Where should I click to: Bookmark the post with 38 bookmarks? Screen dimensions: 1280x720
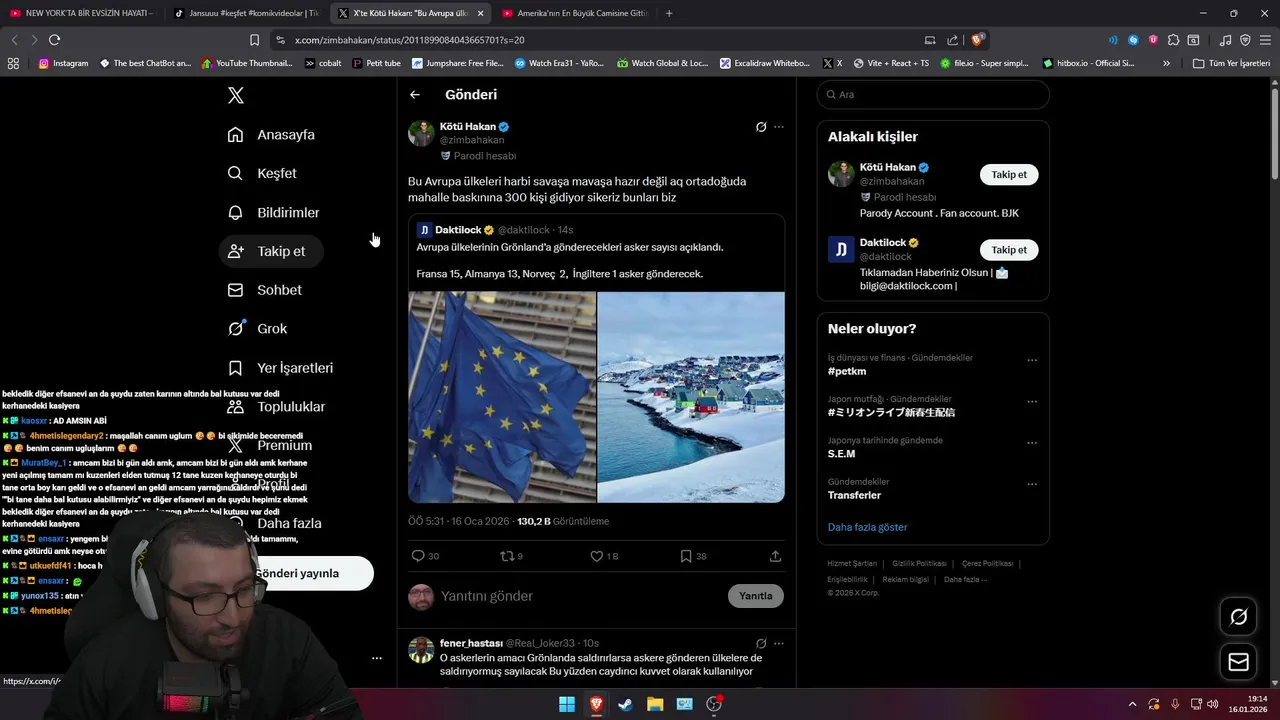pos(686,556)
